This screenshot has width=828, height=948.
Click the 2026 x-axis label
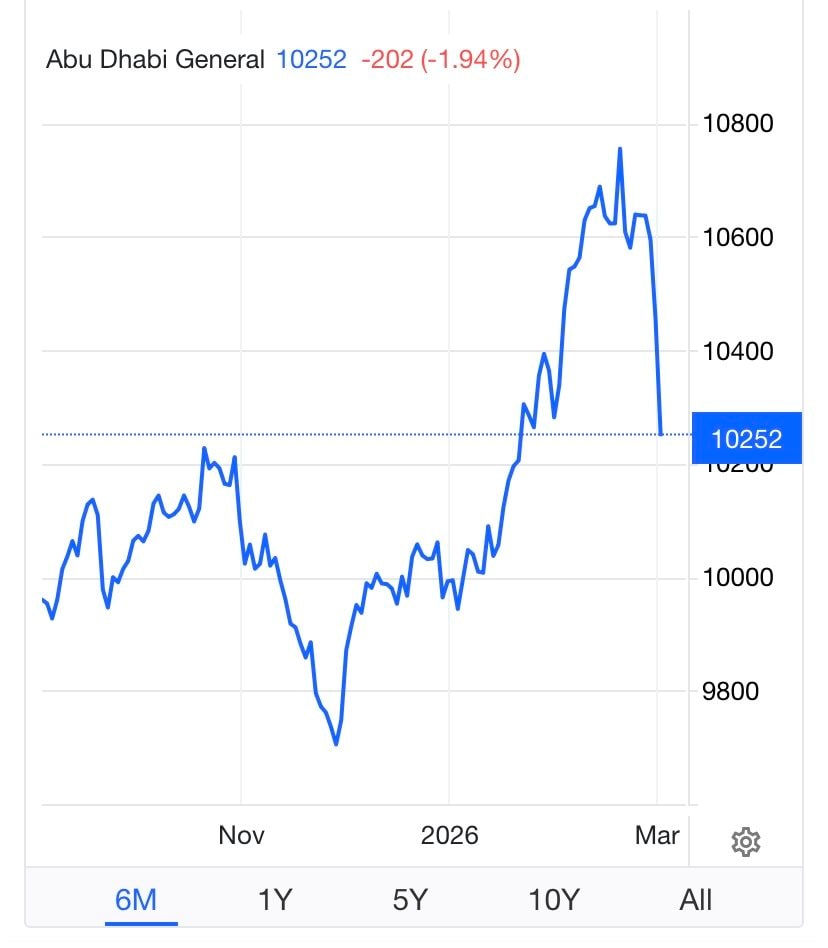(x=449, y=835)
